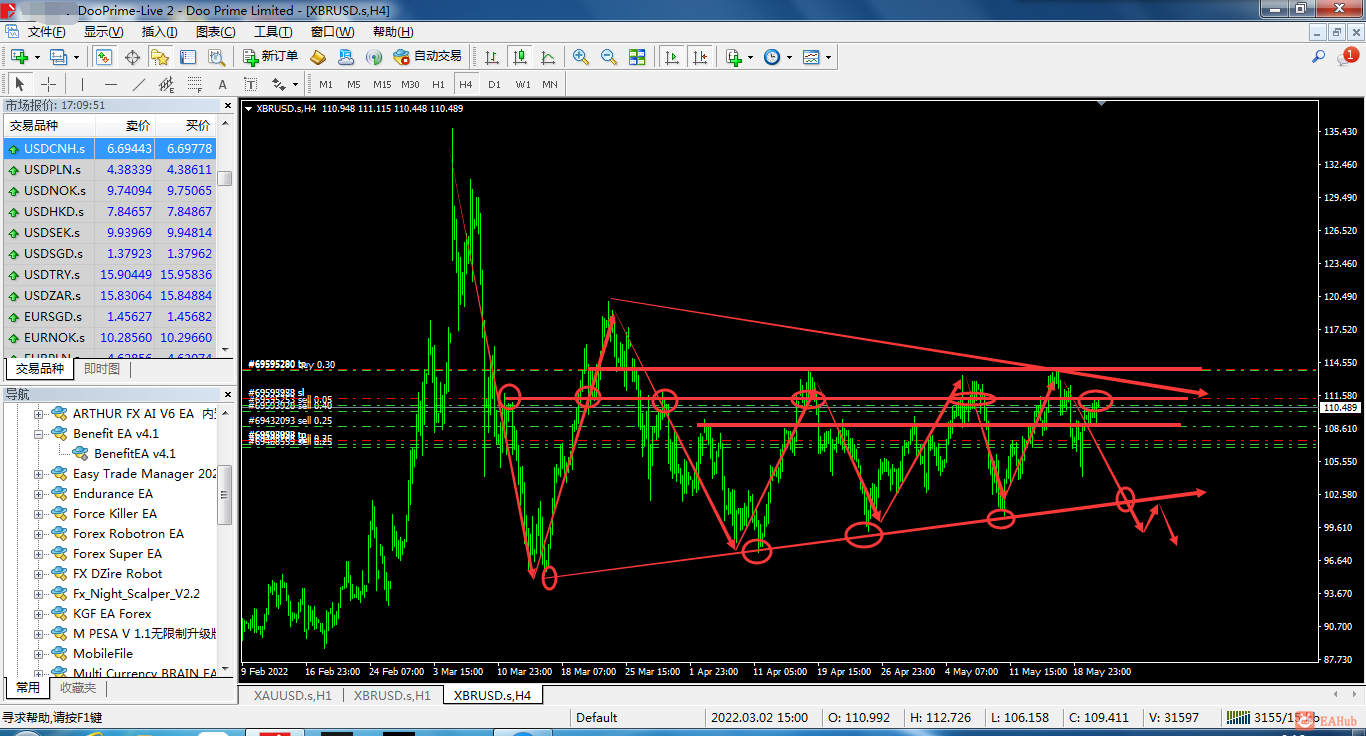Viewport: 1366px width, 736px height.
Task: Toggle the 自动交易 auto trading button
Action: click(x=428, y=57)
